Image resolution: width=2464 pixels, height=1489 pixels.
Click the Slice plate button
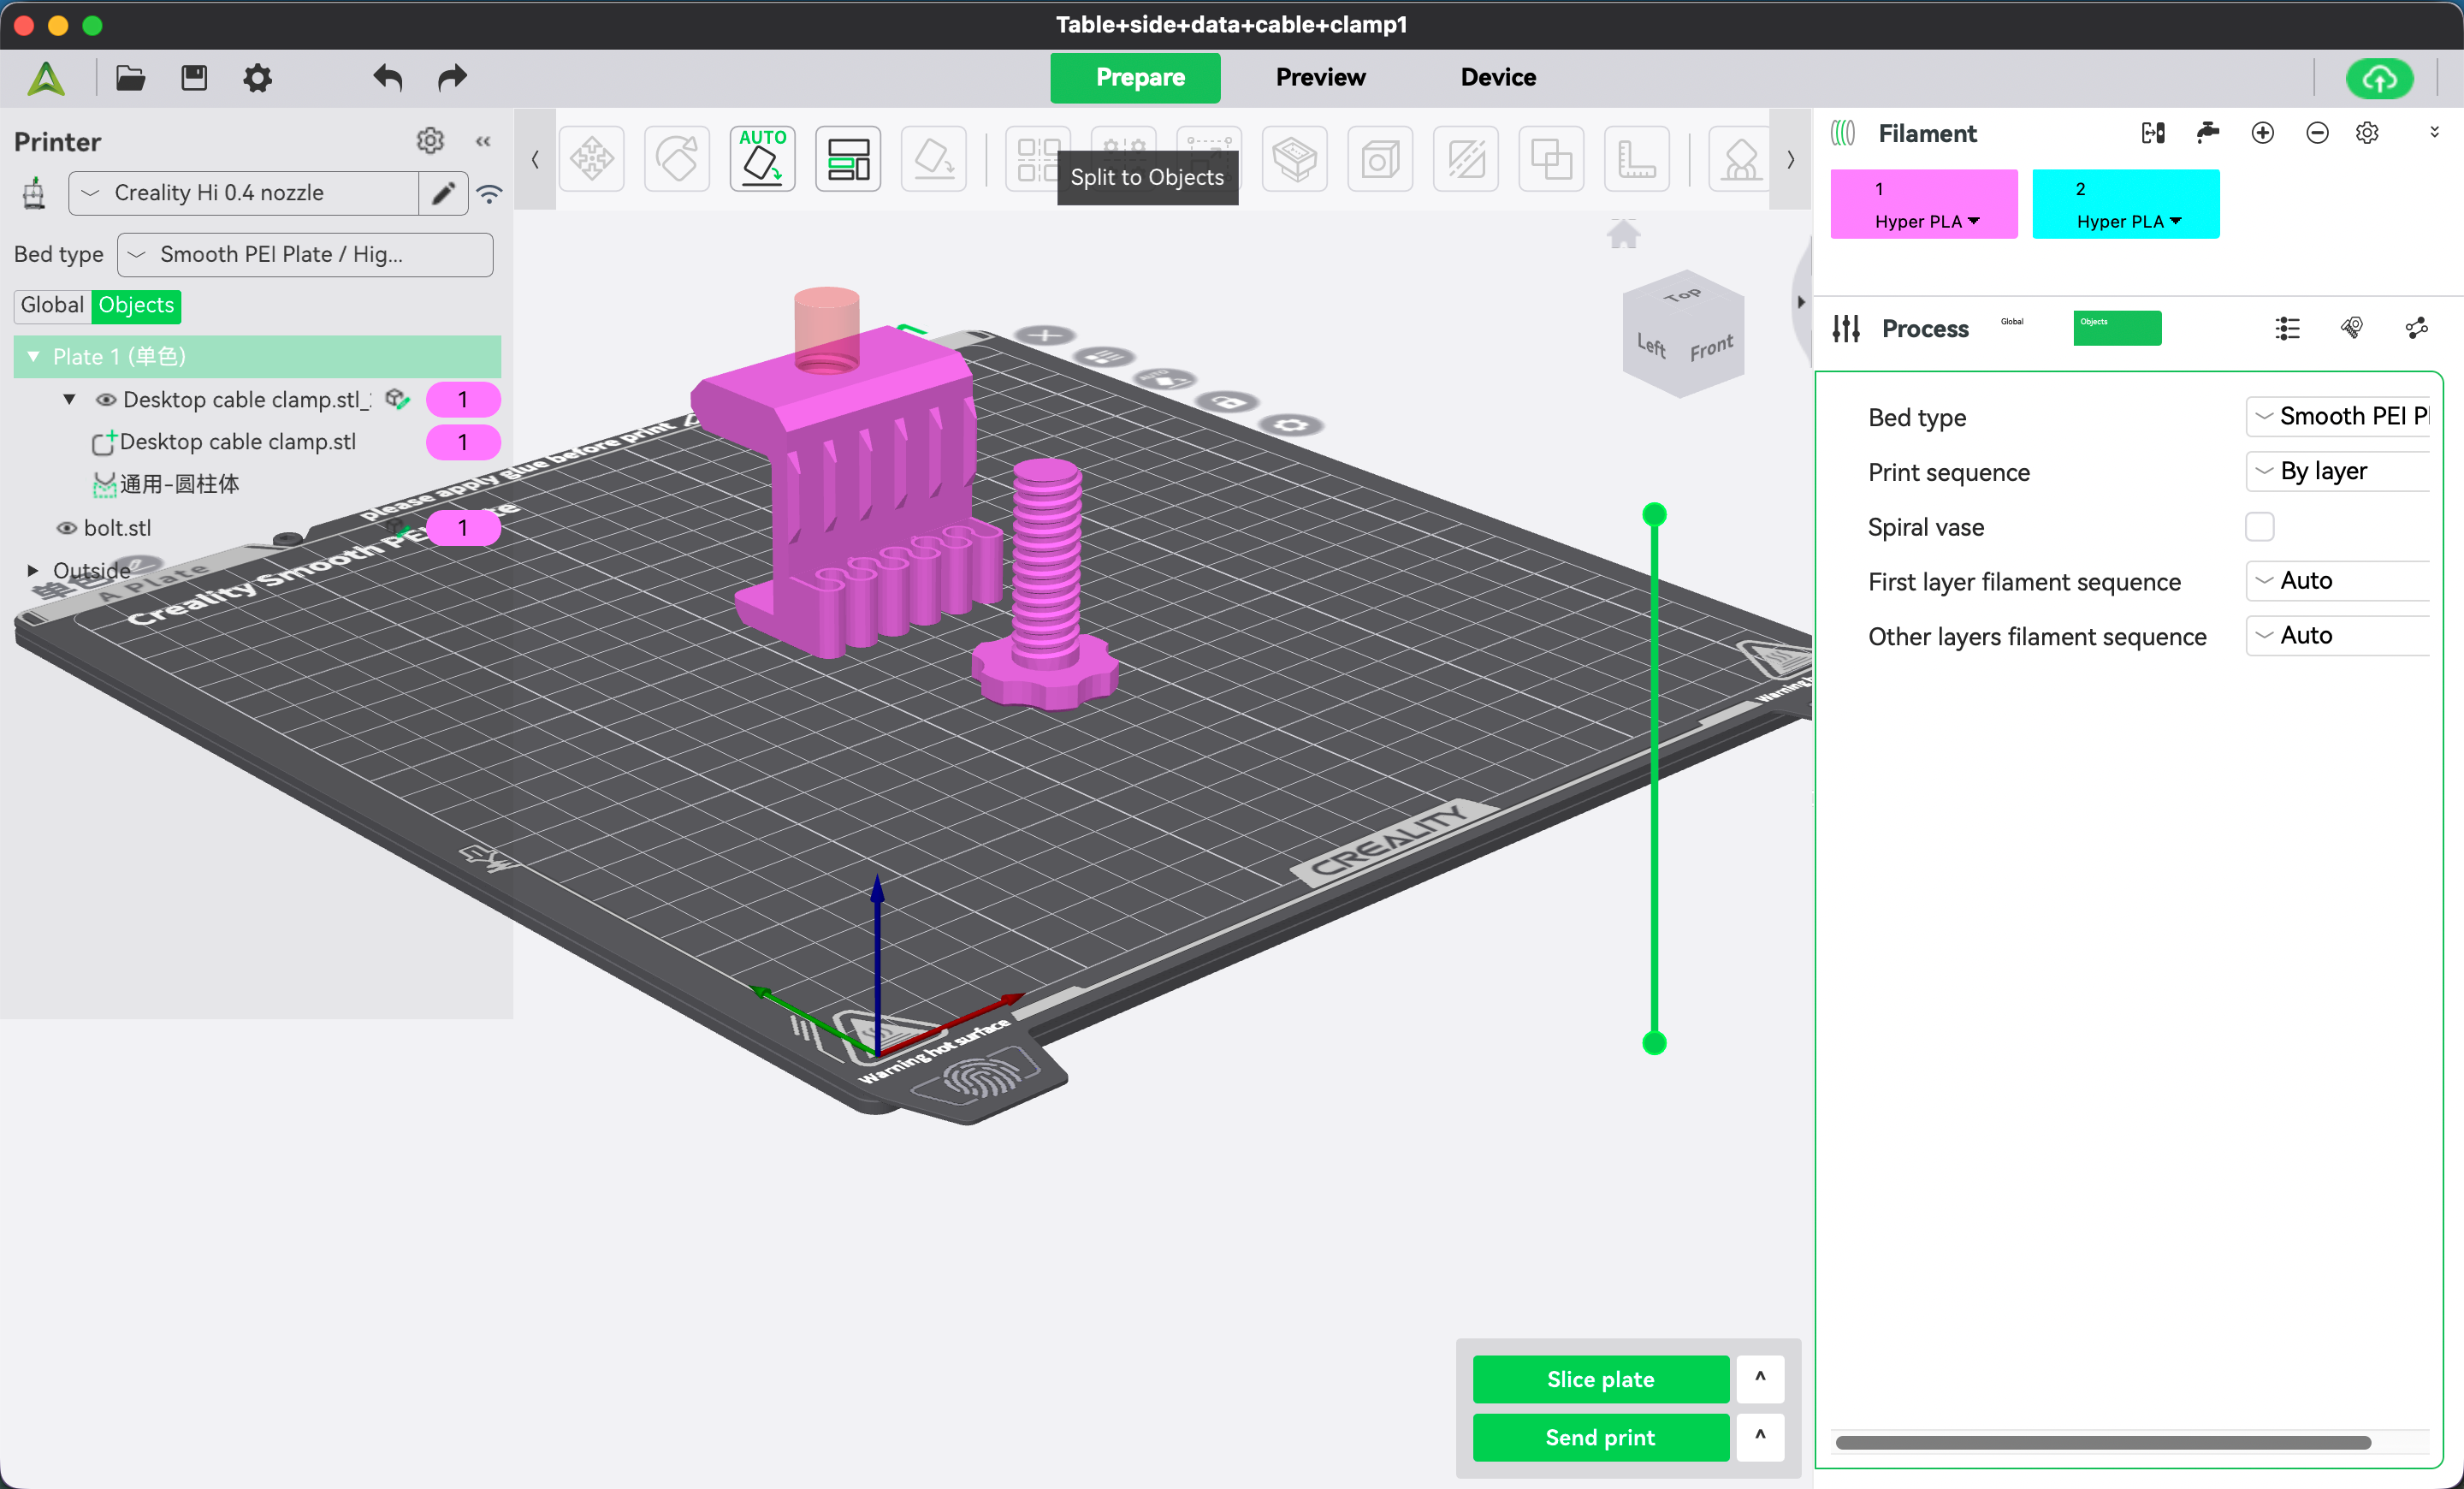click(1600, 1379)
